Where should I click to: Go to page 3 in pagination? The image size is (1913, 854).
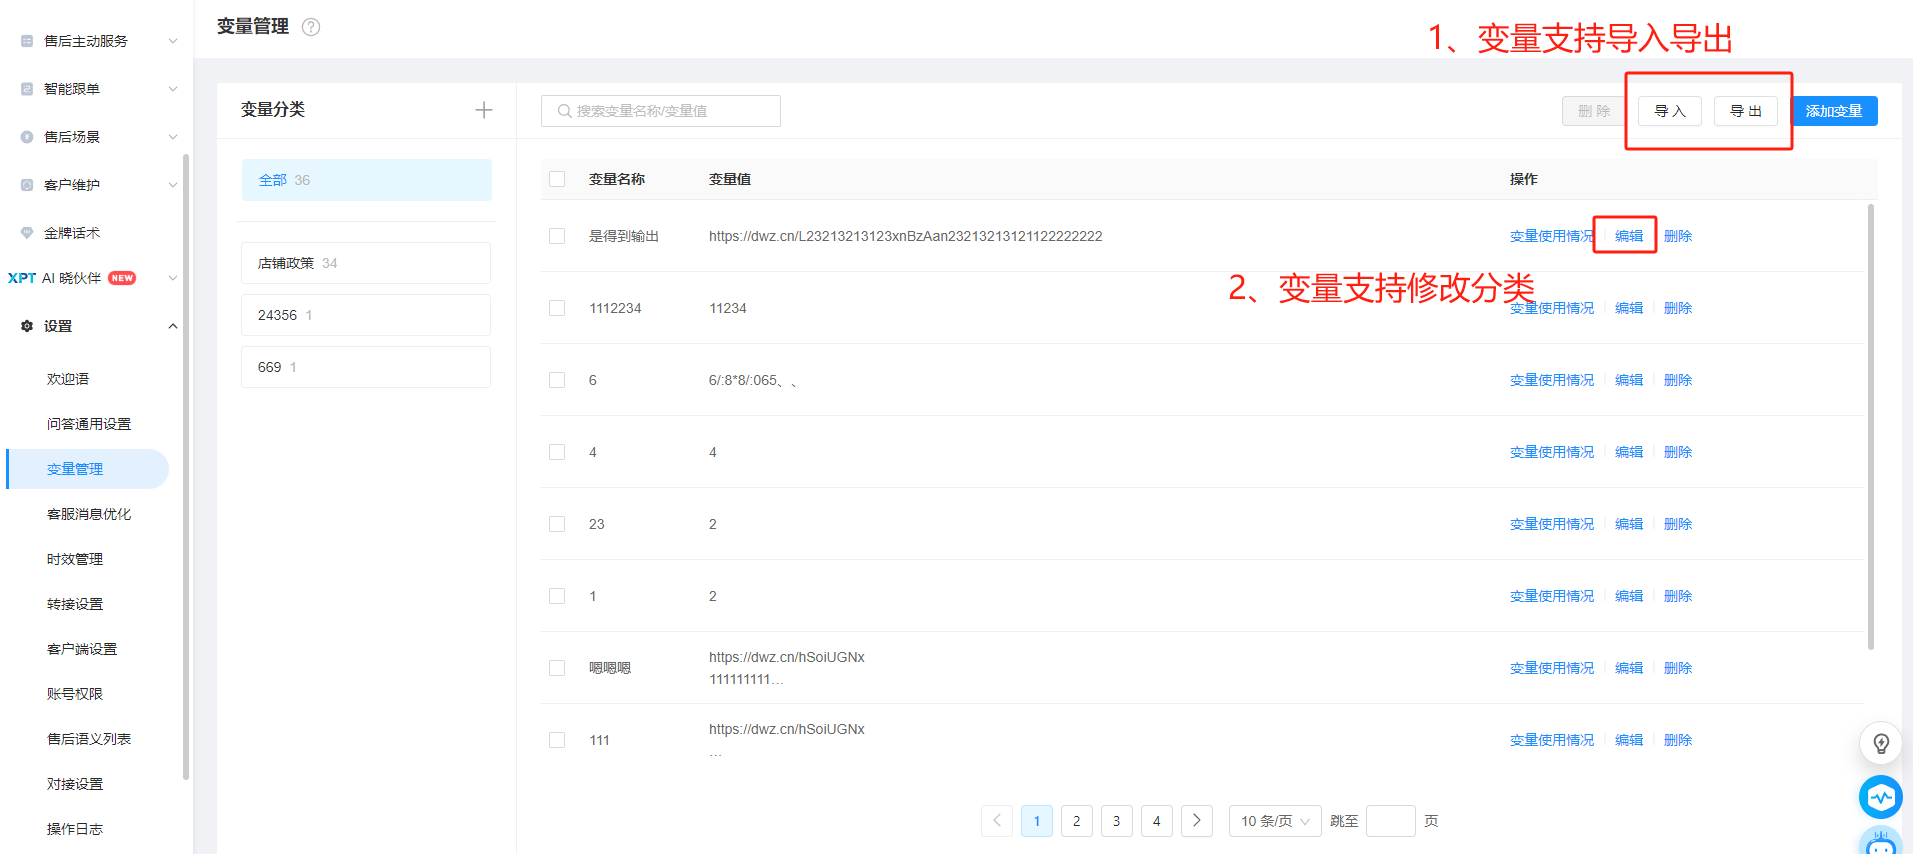pos(1117,821)
